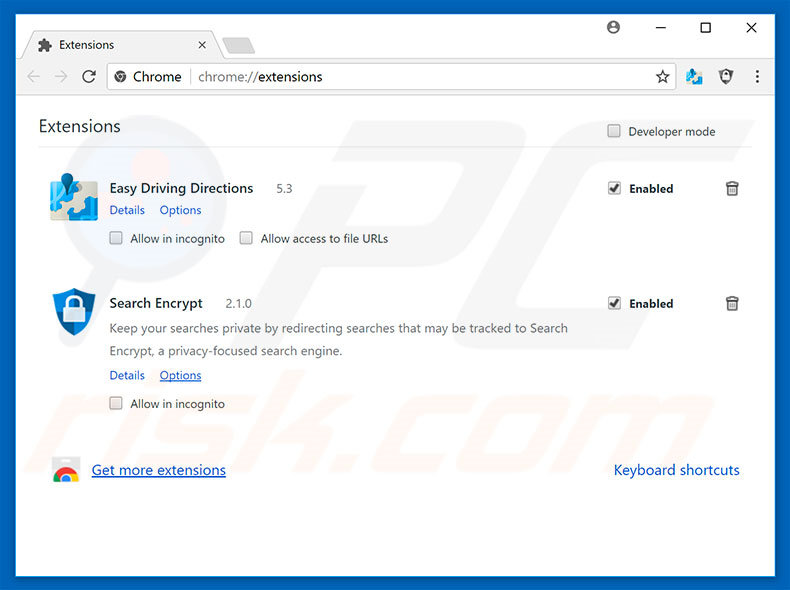Open the user profile icon
This screenshot has height=590, width=790.
[613, 27]
